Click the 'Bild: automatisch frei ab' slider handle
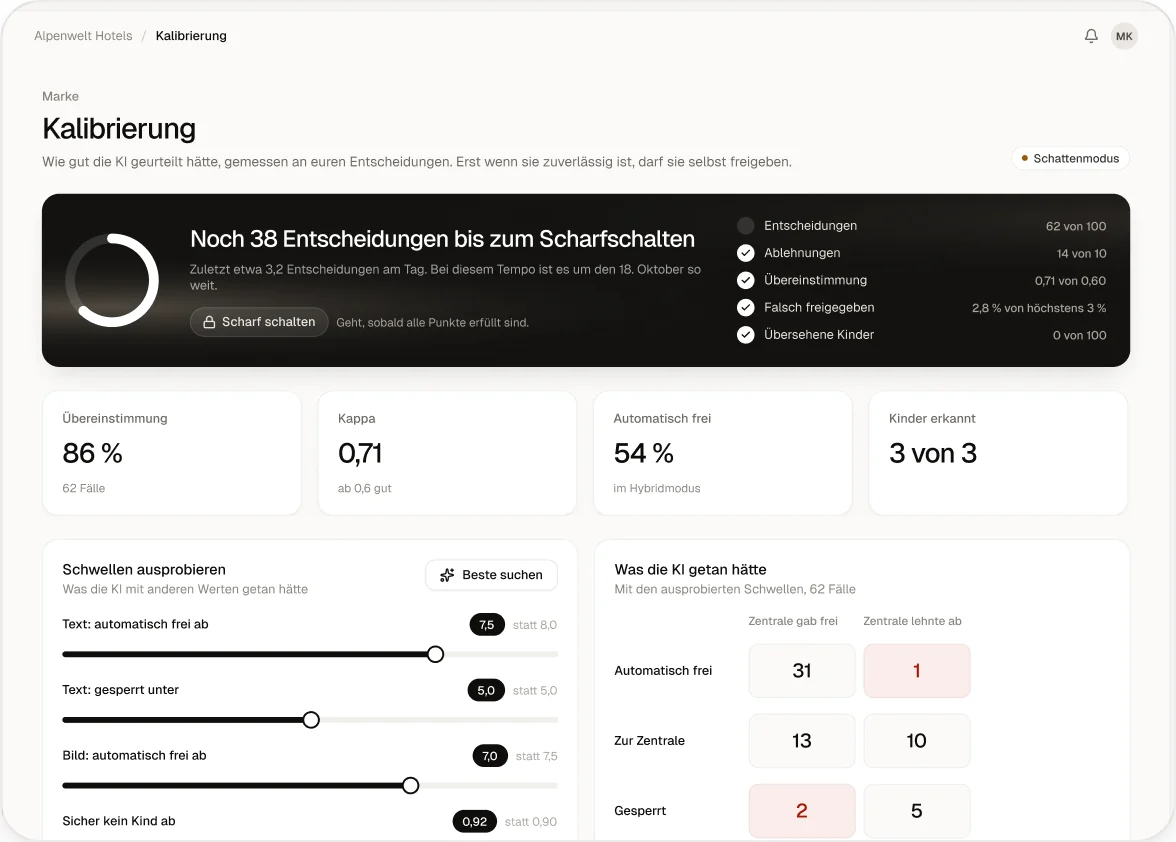1176x842 pixels. pyautogui.click(x=410, y=786)
